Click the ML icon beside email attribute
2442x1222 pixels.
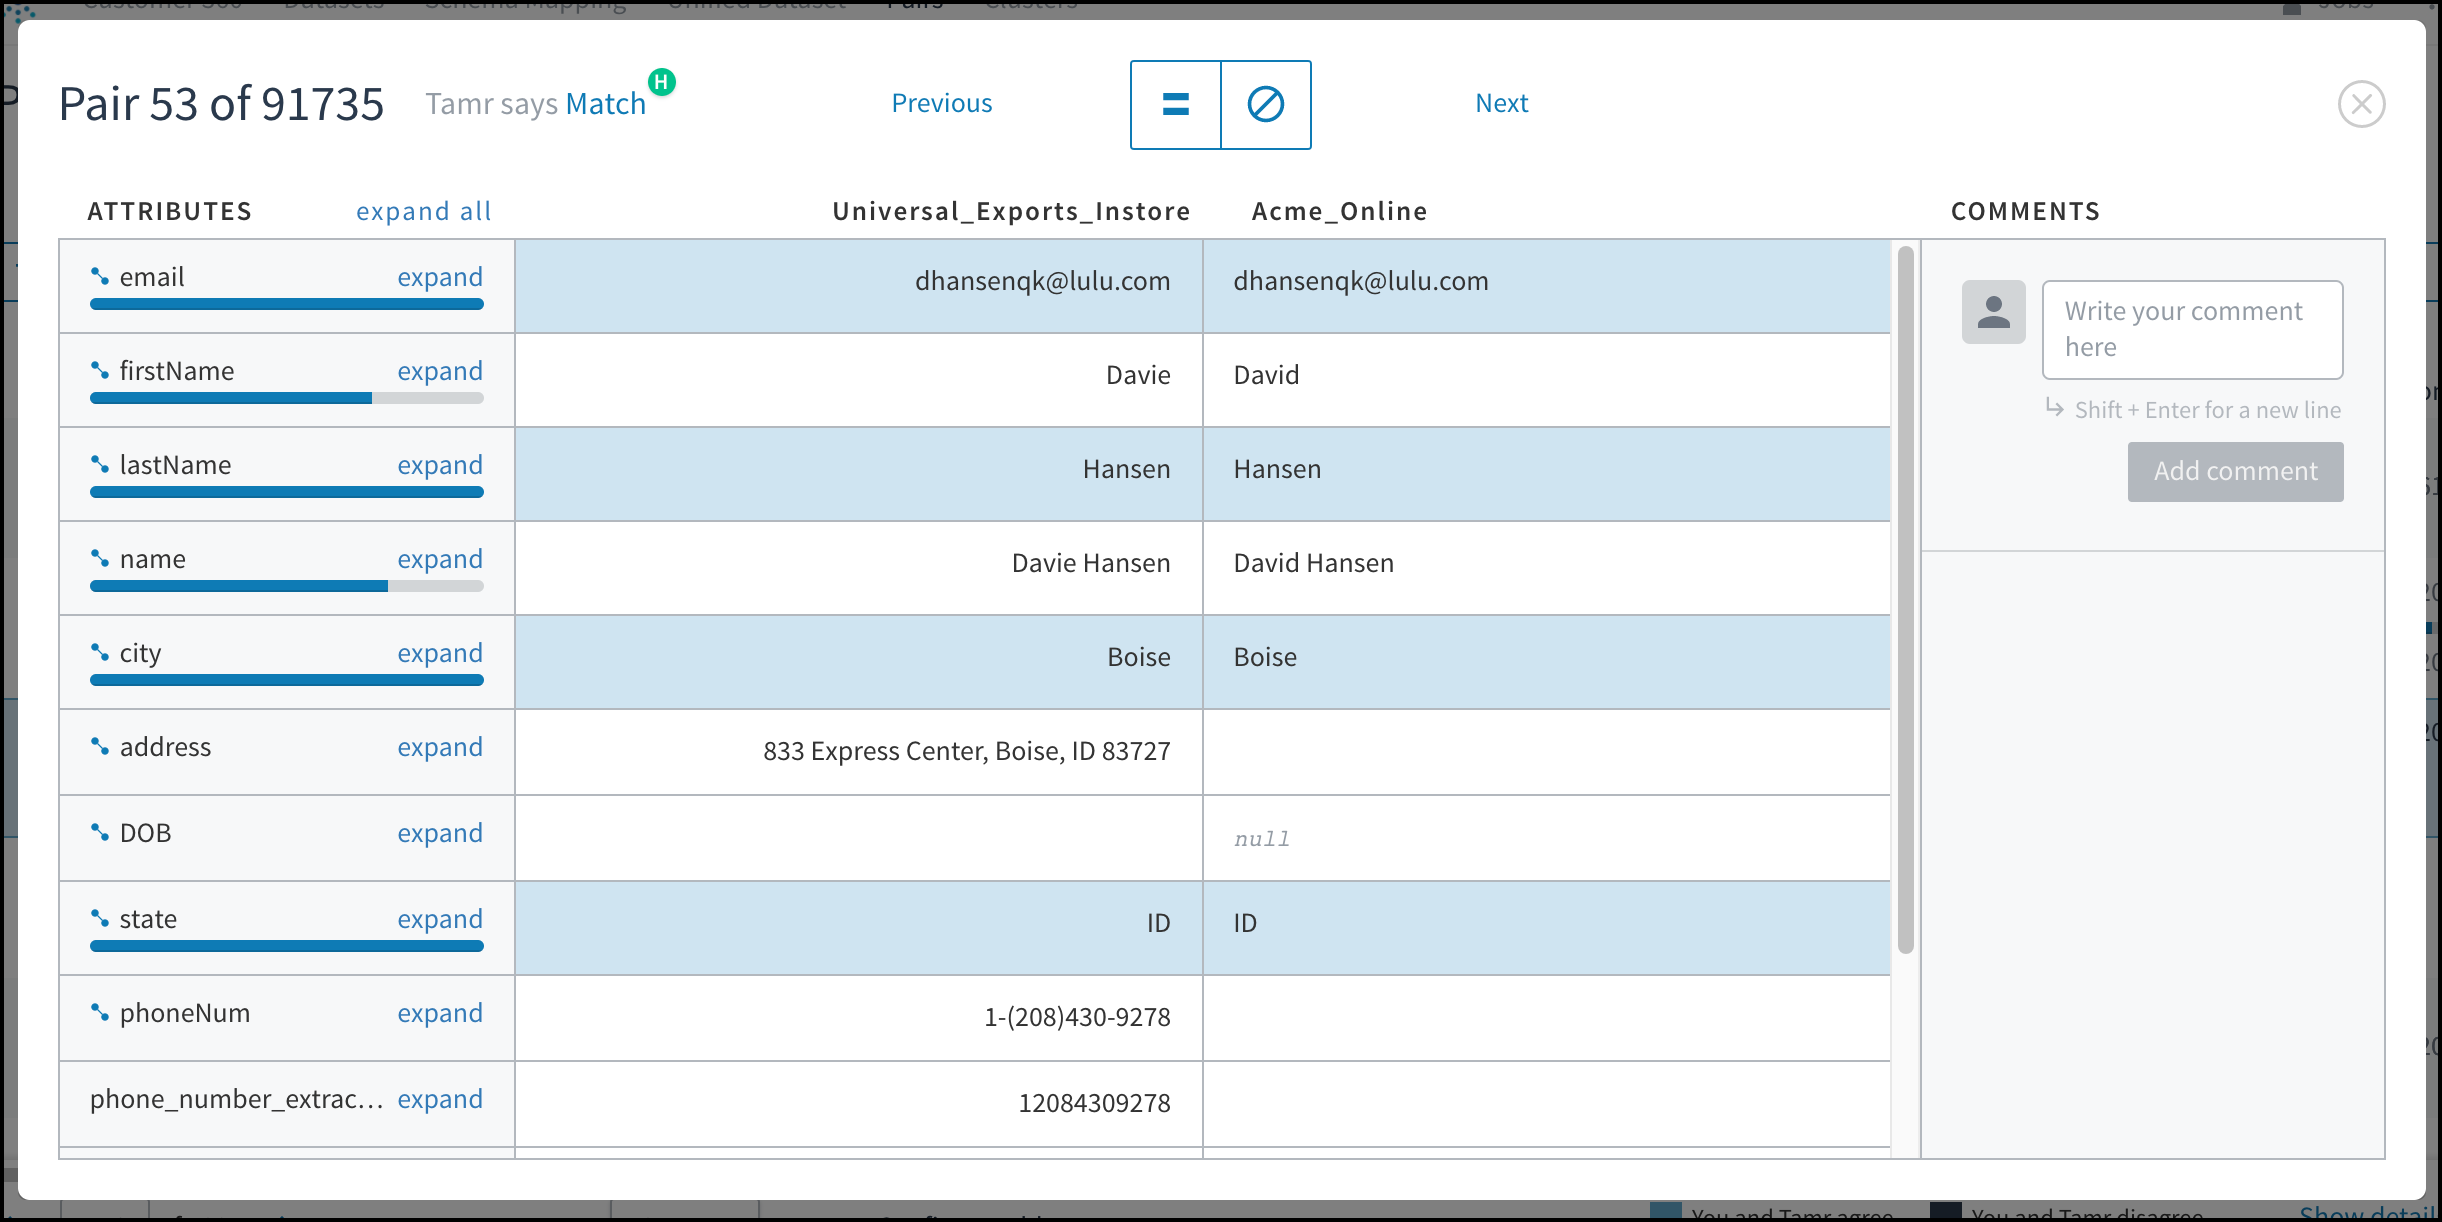100,276
